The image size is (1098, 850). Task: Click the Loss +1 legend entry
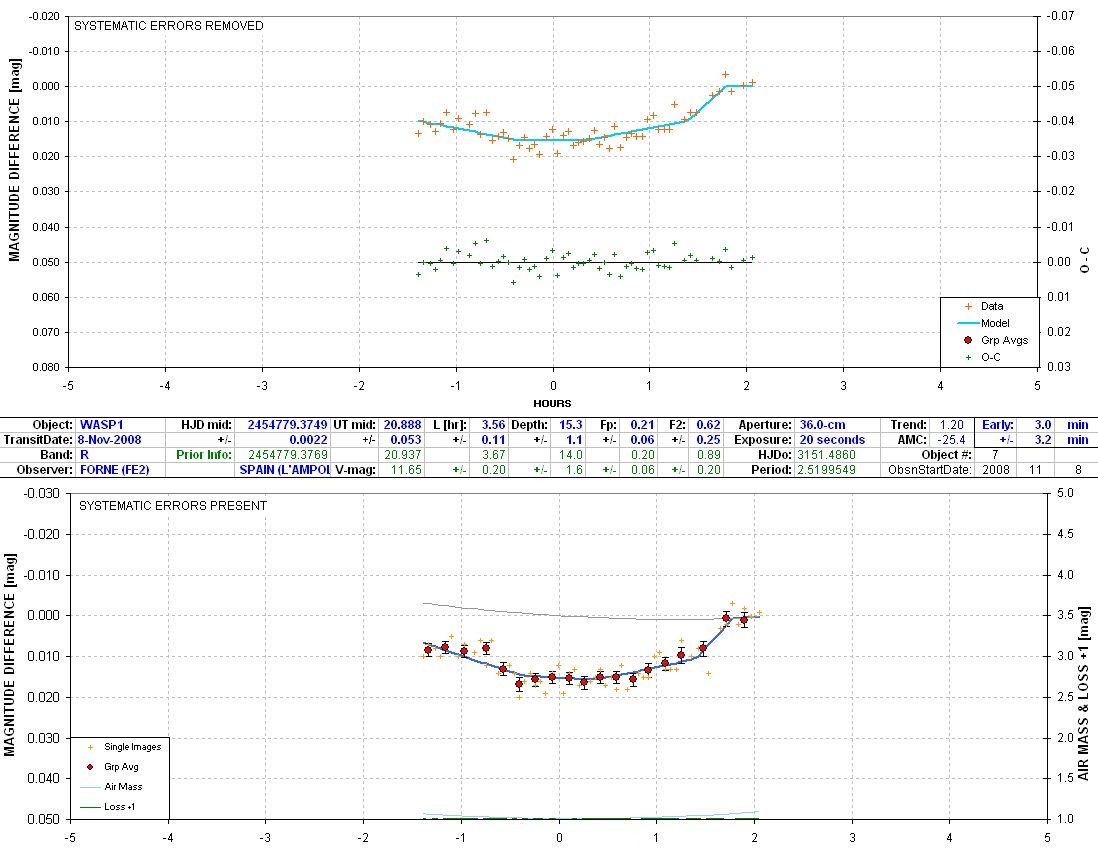(109, 807)
